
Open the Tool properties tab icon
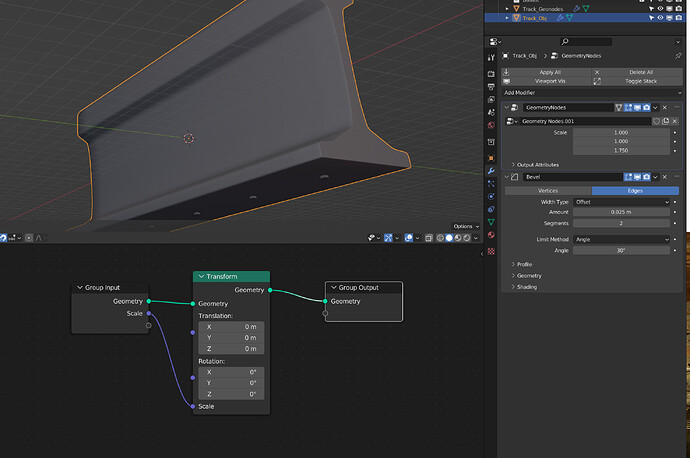pos(491,58)
